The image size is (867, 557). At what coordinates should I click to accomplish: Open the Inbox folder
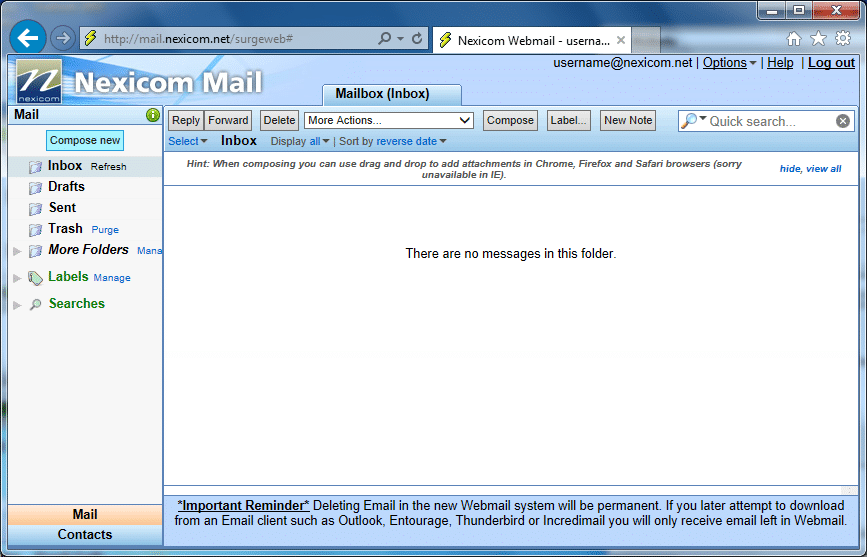65,165
